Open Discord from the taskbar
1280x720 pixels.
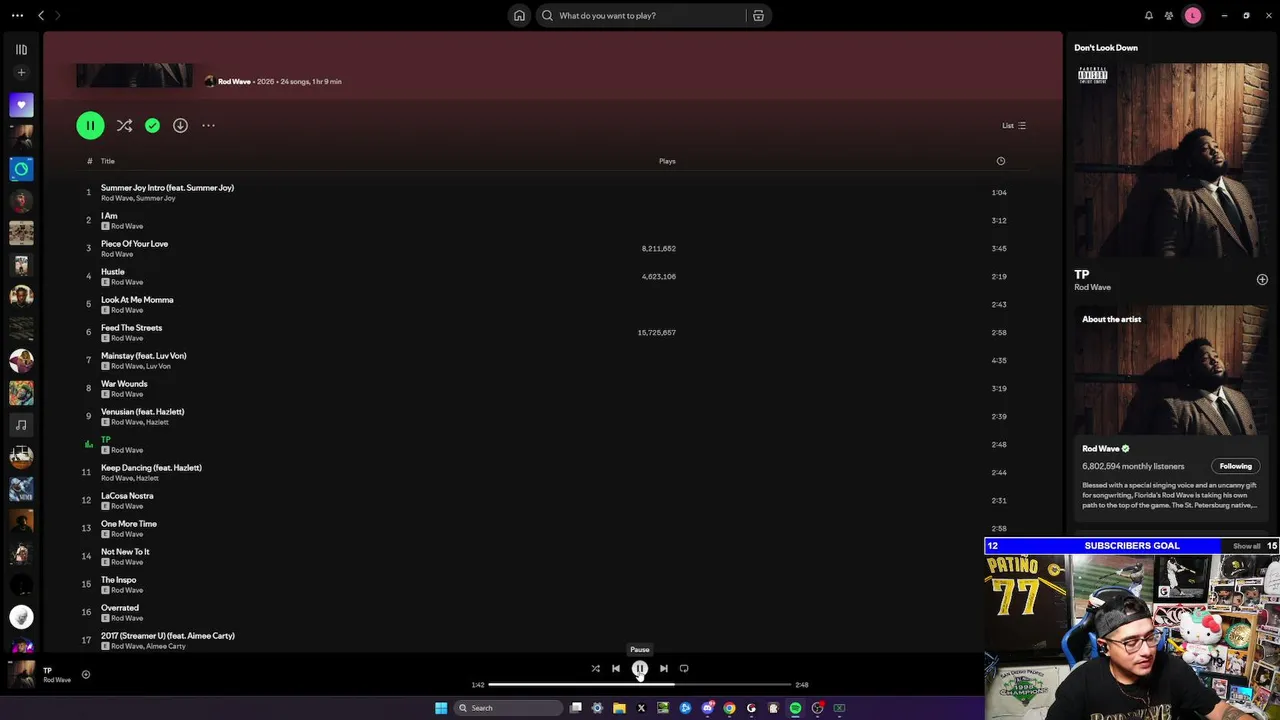[x=707, y=708]
